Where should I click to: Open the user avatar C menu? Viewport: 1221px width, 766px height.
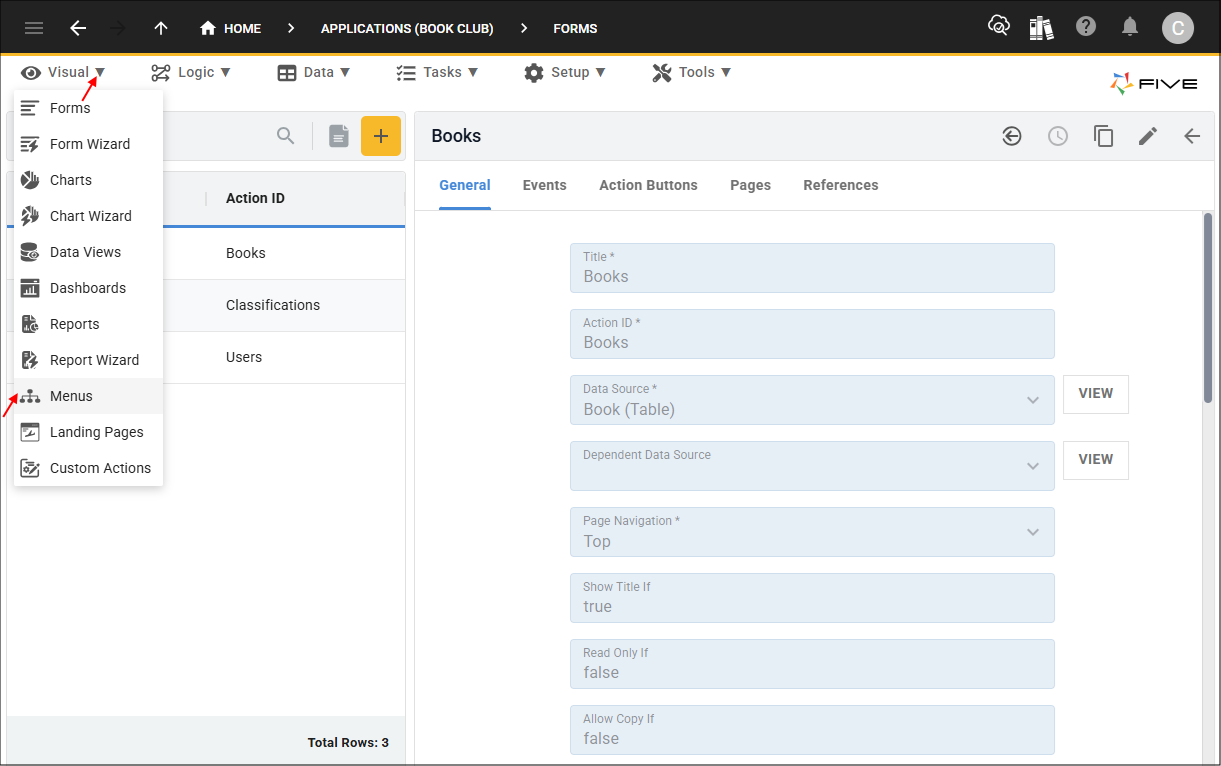pyautogui.click(x=1177, y=28)
